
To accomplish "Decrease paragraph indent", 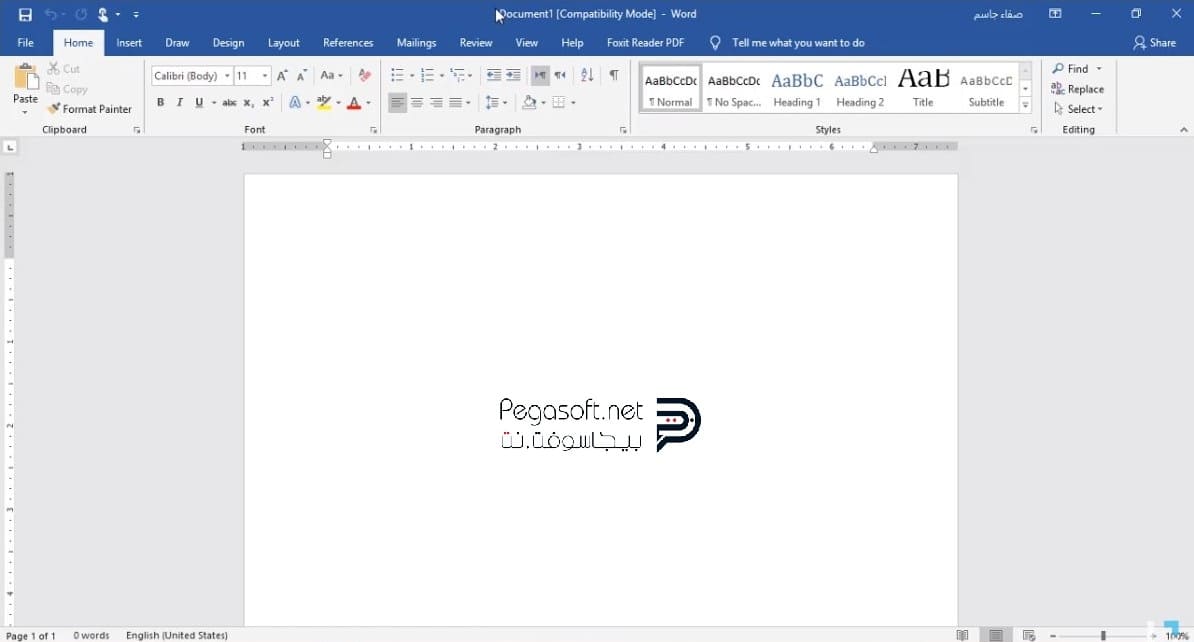I will (x=493, y=75).
